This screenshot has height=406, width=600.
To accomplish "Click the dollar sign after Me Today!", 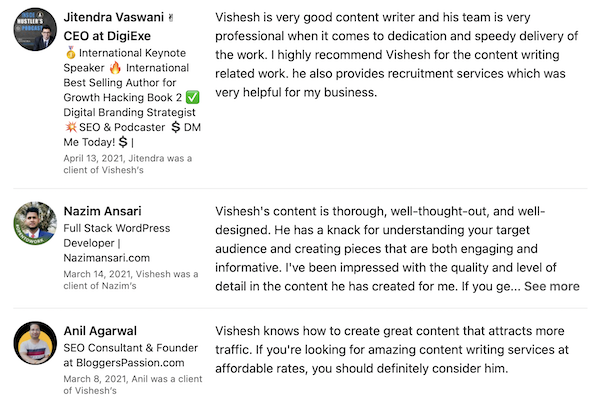I will click(x=123, y=142).
